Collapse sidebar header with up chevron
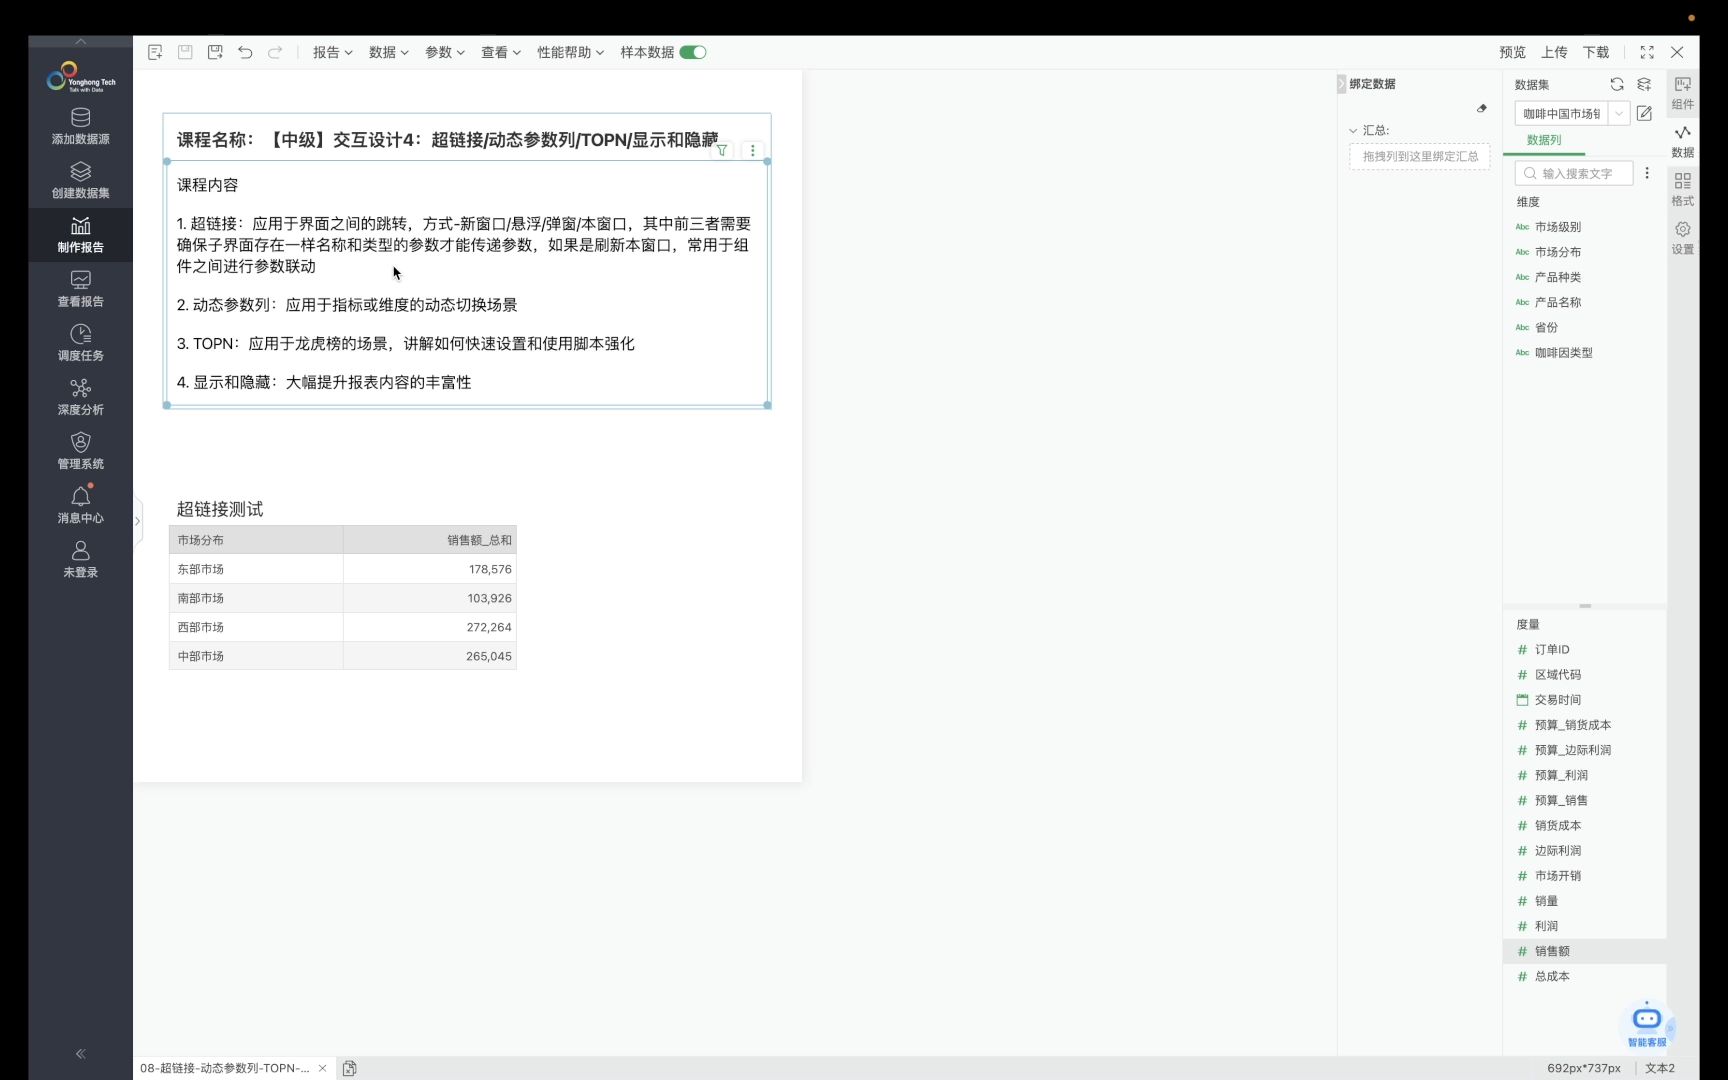Viewport: 1728px width, 1080px height. 80,41
